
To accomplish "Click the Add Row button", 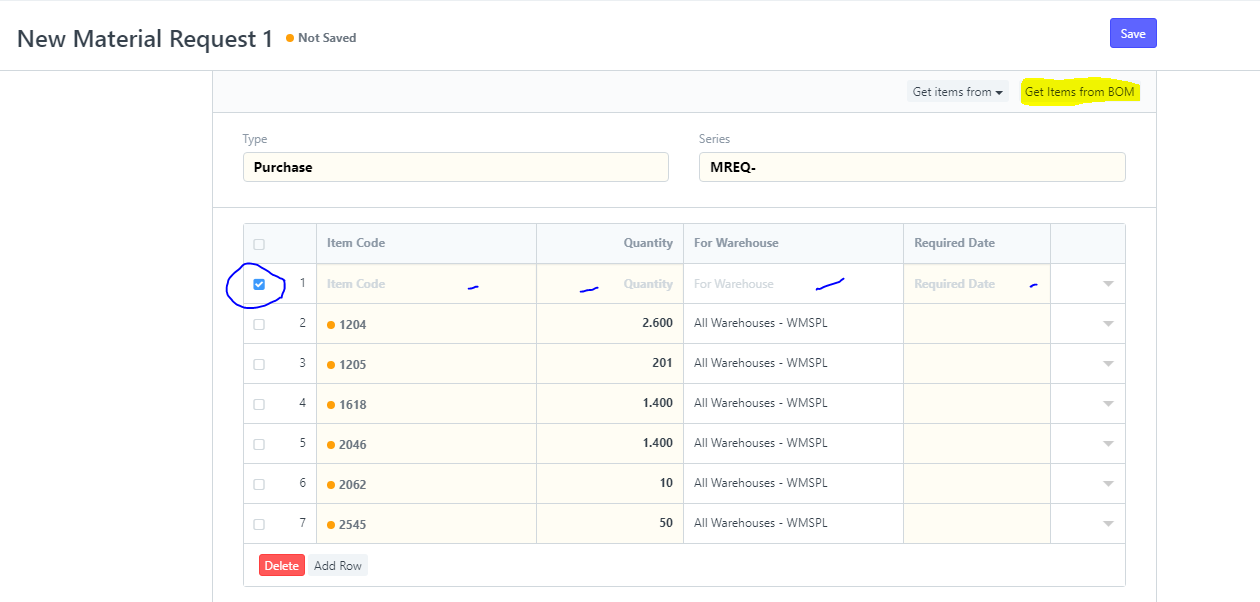I will click(x=337, y=566).
